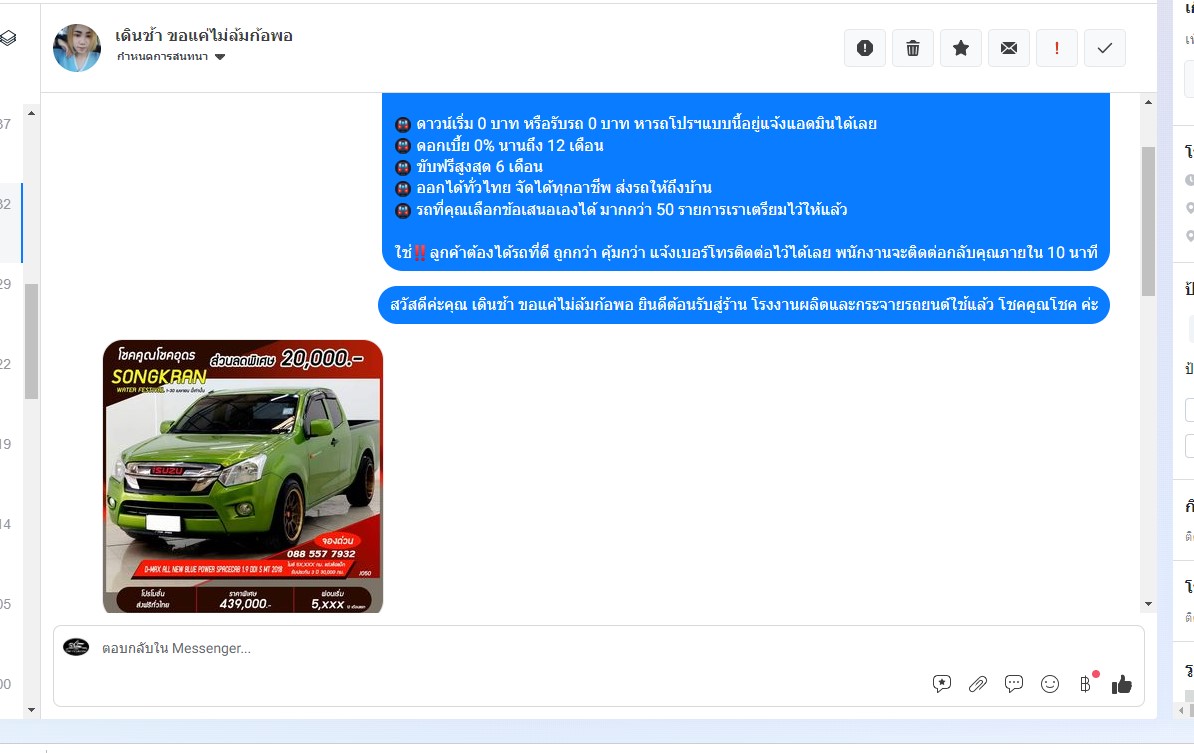Image resolution: width=1194 pixels, height=753 pixels.
Task: Star this conversation
Action: (961, 48)
